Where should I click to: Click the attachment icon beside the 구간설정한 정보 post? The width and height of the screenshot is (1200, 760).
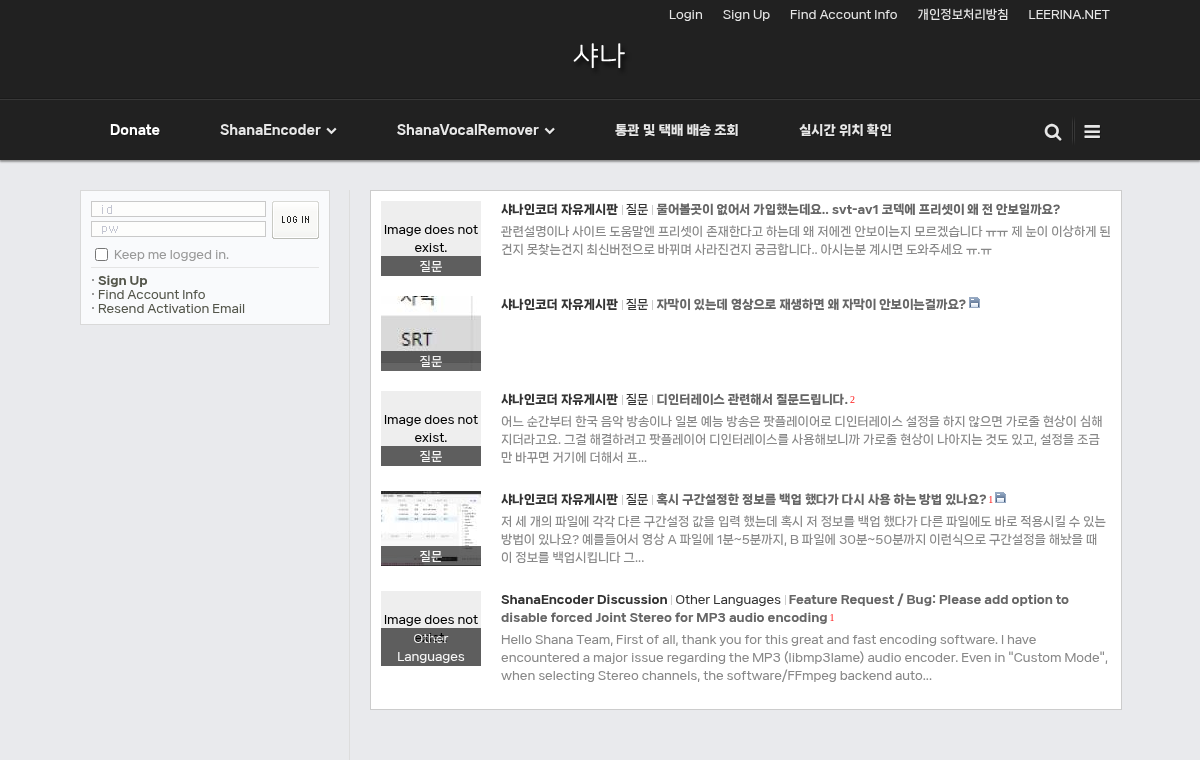pyautogui.click(x=1001, y=498)
